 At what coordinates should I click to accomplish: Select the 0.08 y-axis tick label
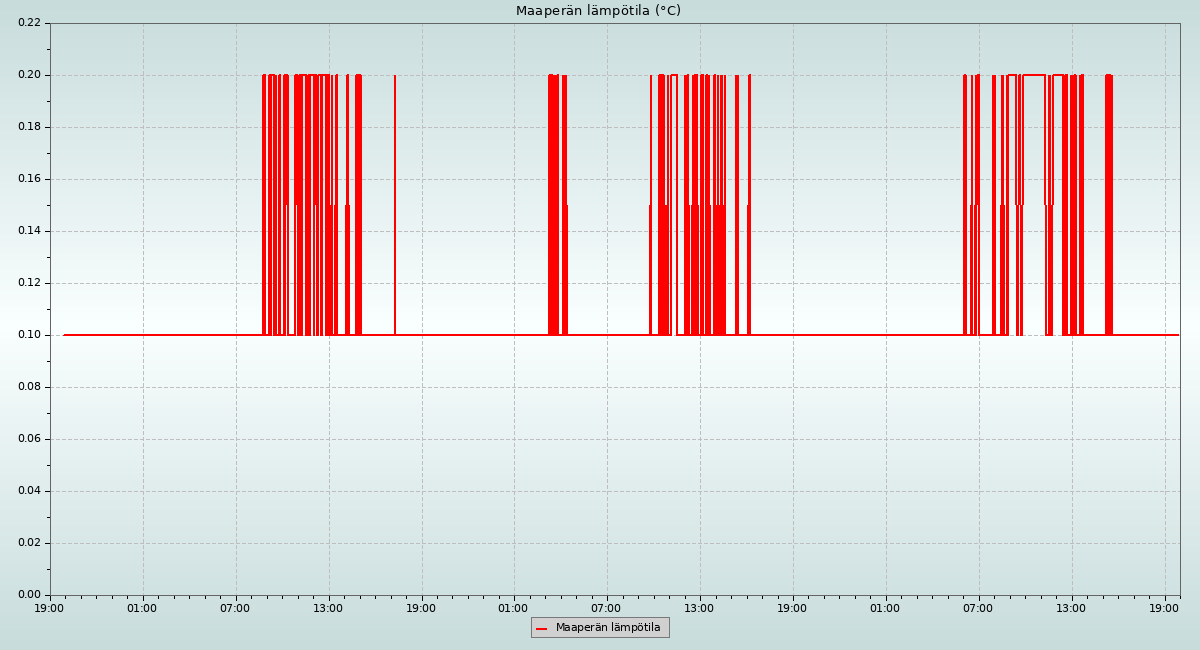coord(29,387)
